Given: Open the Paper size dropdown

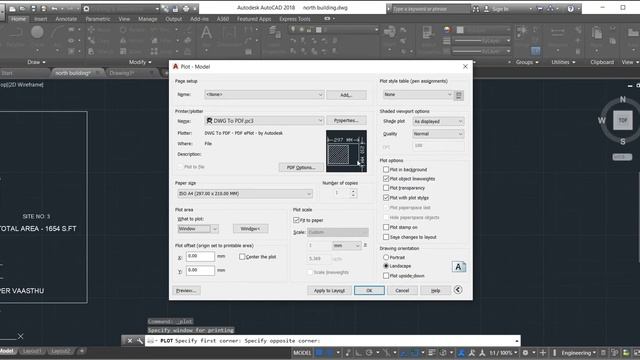Looking at the screenshot, I should click(245, 193).
